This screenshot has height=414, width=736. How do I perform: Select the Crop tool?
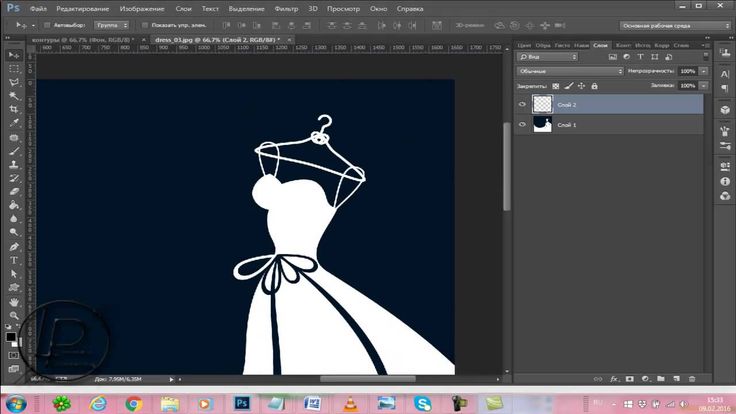click(14, 109)
